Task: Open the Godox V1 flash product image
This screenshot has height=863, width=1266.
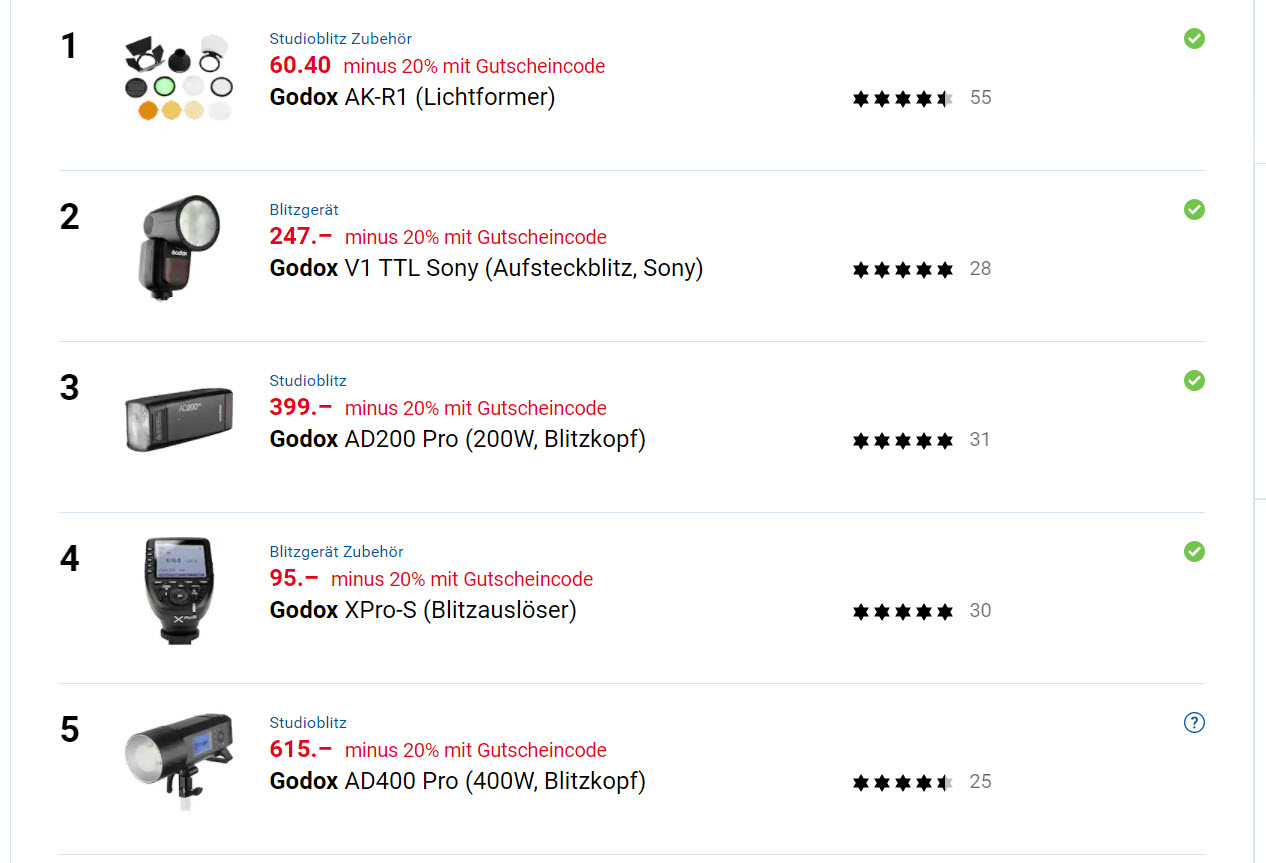Action: (x=179, y=247)
